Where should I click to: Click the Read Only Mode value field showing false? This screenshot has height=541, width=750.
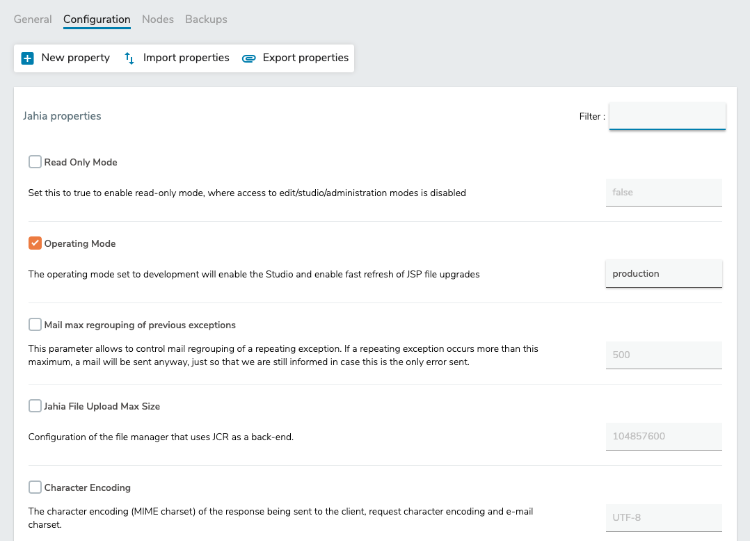664,192
